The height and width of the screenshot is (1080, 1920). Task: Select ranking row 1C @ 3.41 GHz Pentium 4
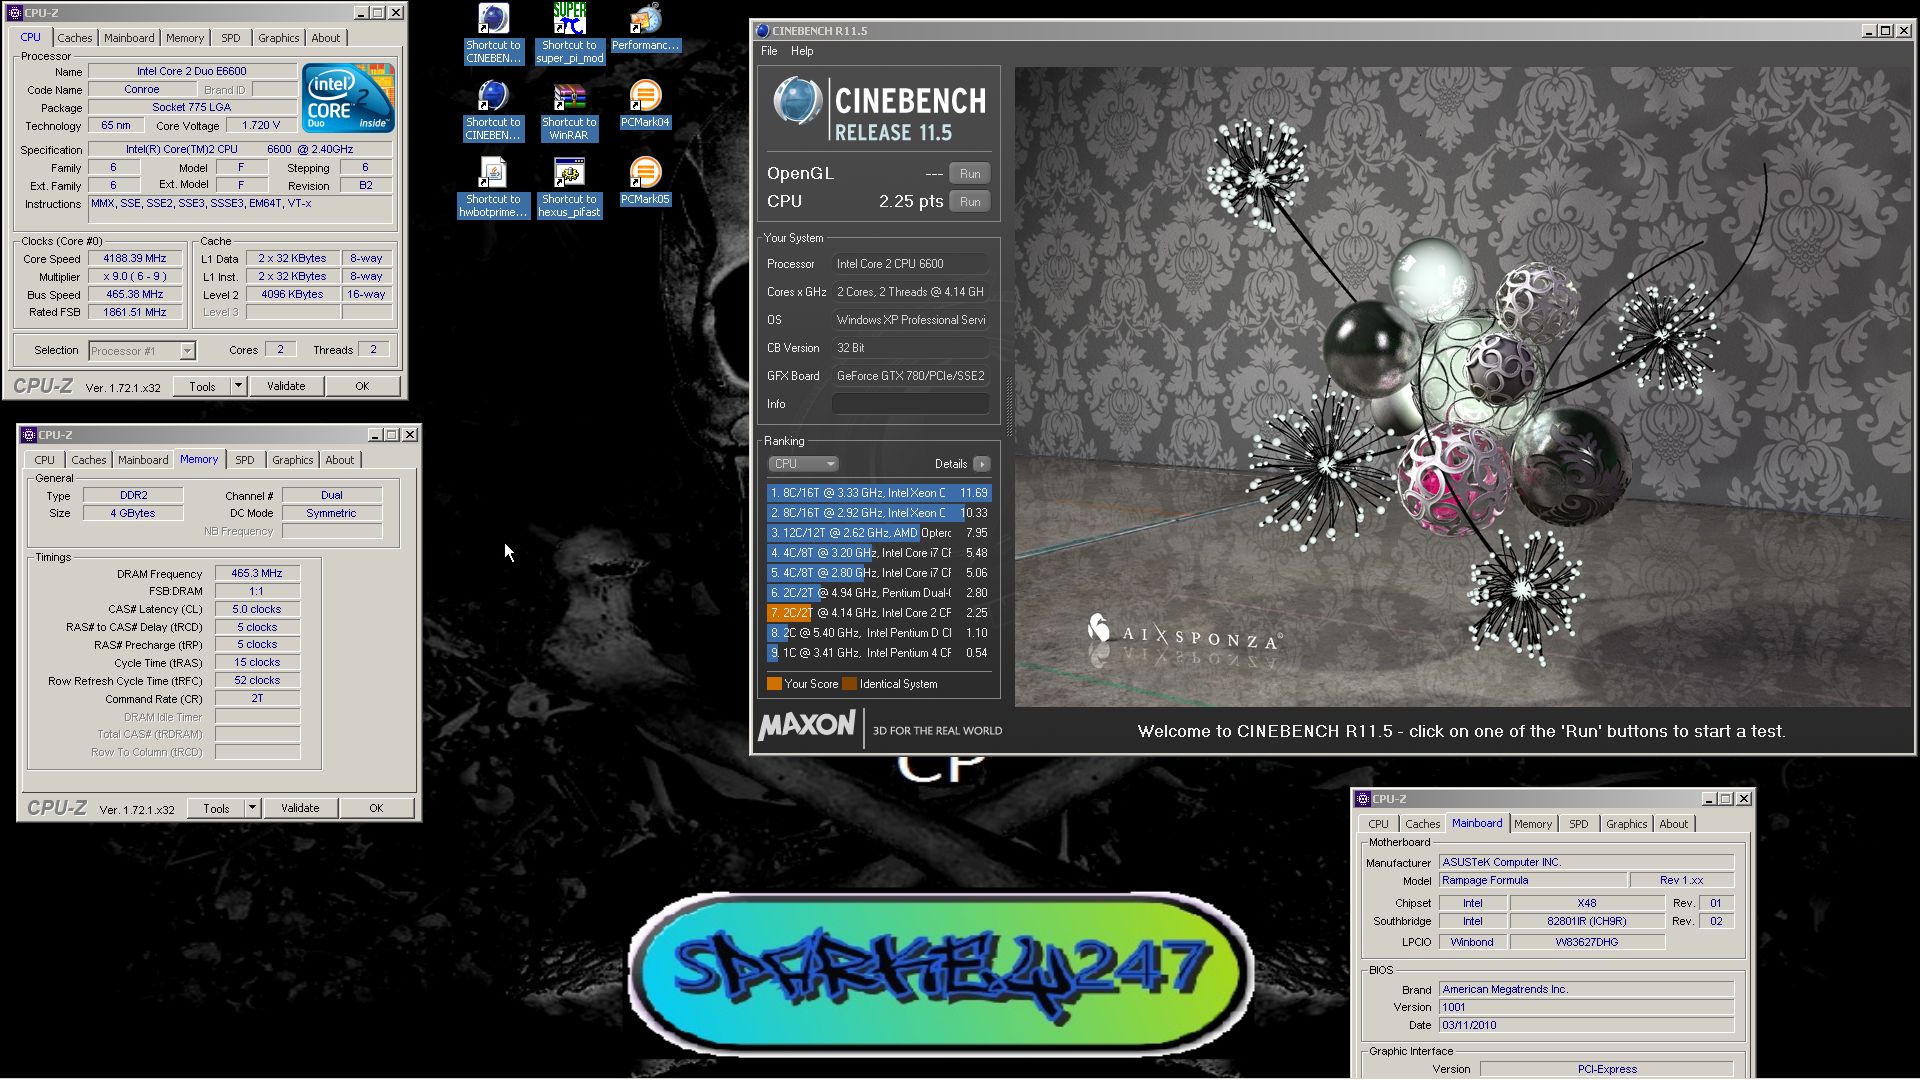tap(879, 653)
